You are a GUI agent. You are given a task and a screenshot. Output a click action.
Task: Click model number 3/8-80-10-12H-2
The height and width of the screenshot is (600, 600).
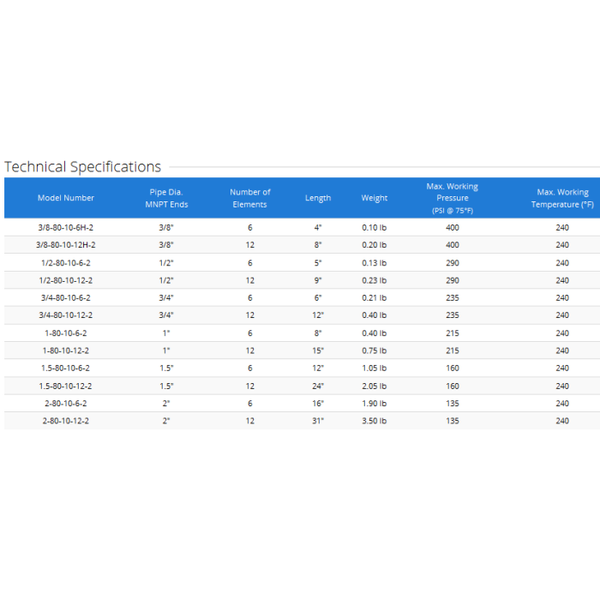[66, 245]
